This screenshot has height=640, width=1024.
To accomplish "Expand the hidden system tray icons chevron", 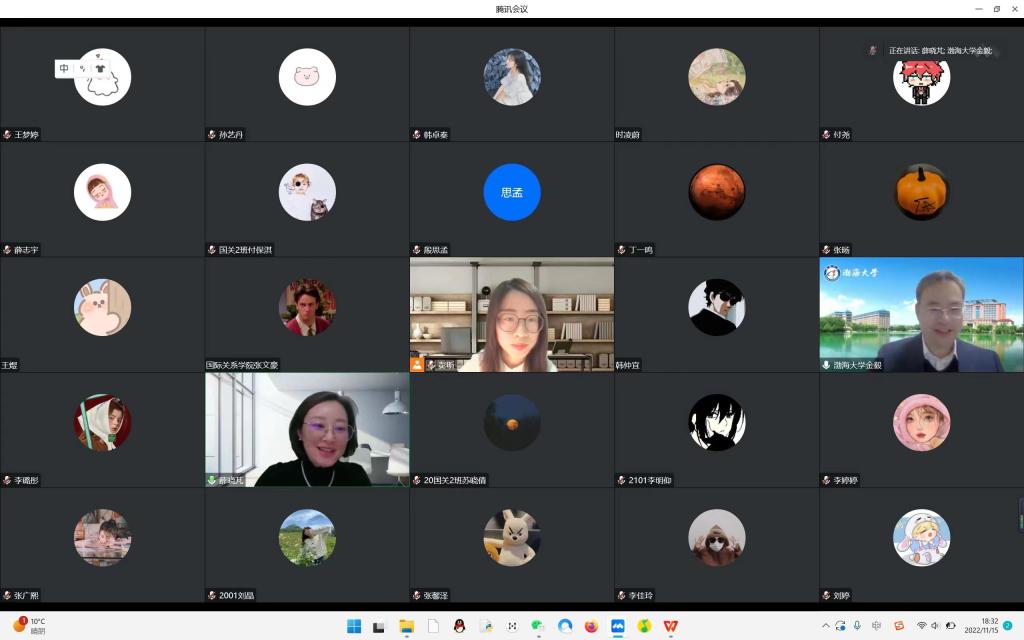I will coord(826,626).
